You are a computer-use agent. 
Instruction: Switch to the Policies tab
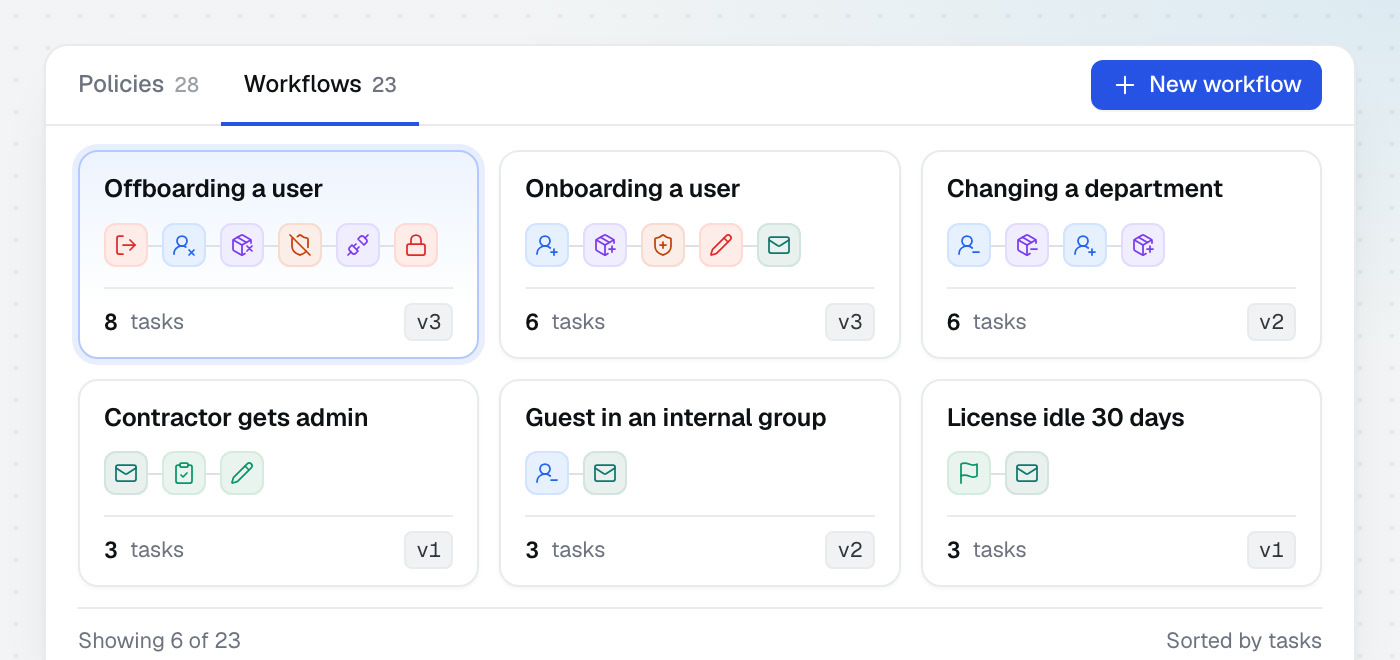[139, 85]
